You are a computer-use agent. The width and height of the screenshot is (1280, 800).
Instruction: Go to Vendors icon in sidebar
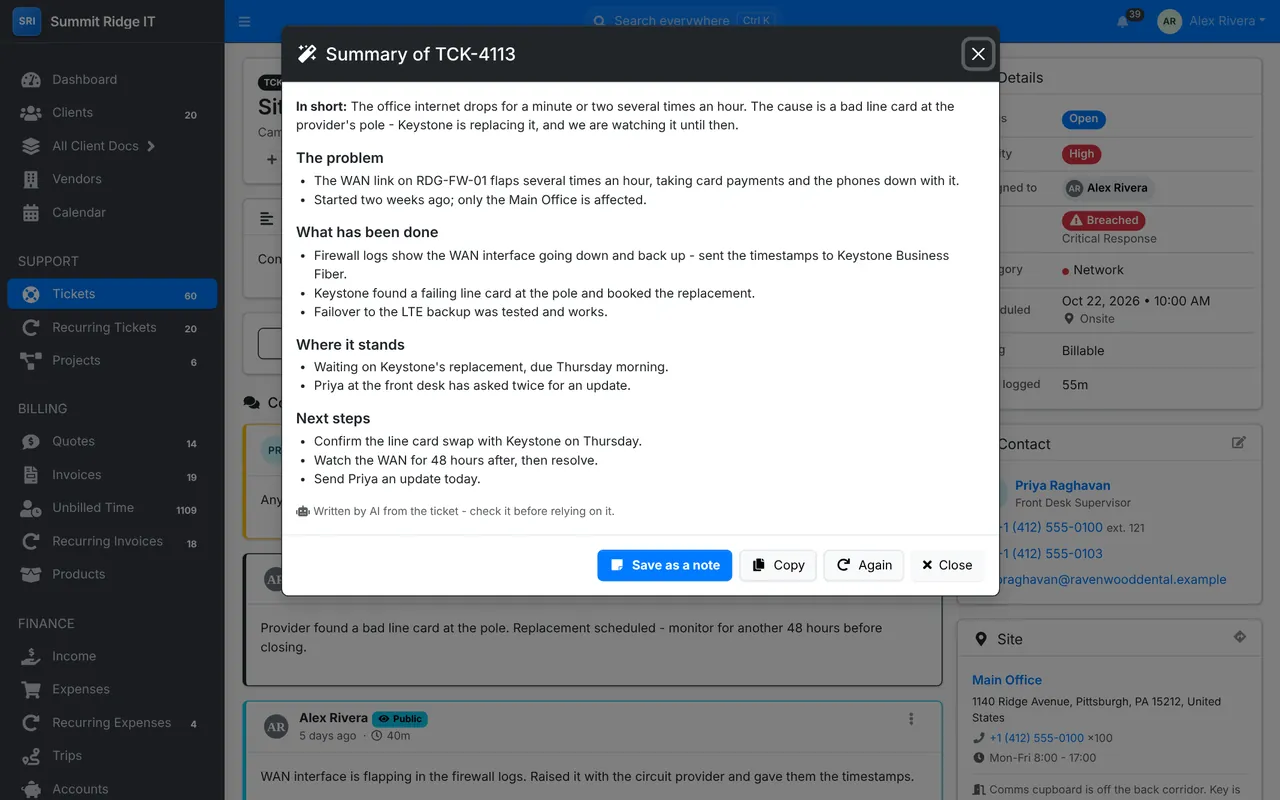click(x=31, y=179)
